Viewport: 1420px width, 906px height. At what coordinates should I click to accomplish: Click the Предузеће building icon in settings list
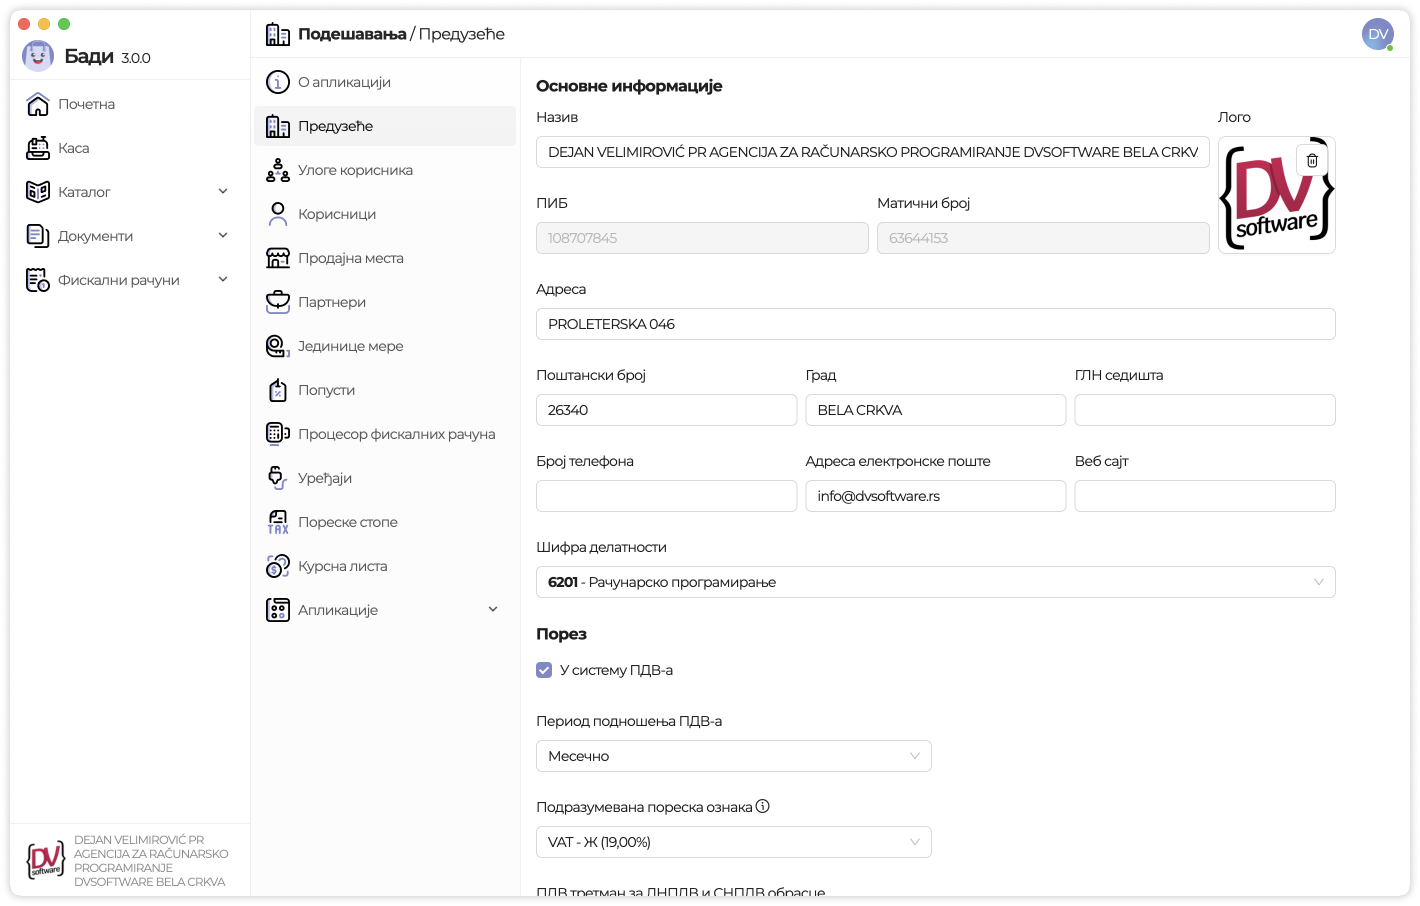(x=278, y=126)
